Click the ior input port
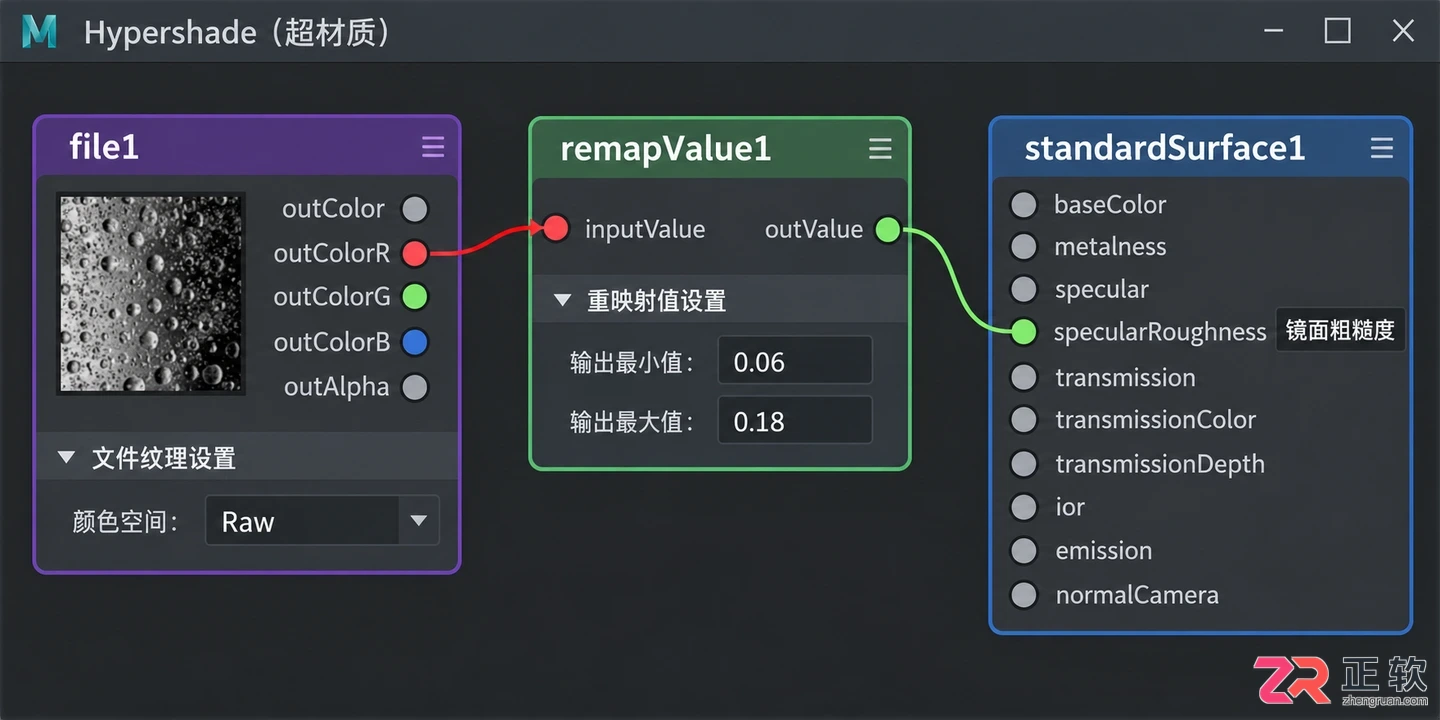This screenshot has height=720, width=1440. click(1024, 507)
